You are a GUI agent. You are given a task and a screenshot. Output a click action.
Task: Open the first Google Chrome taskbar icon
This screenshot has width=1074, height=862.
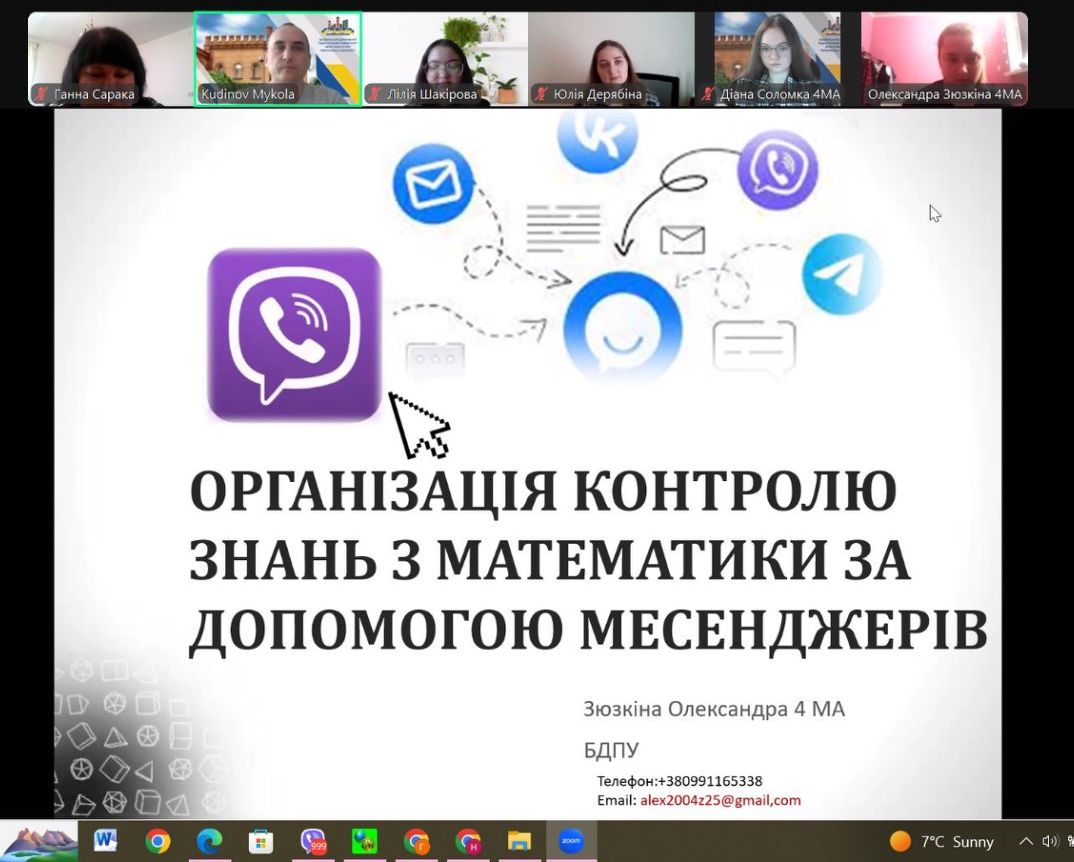[158, 841]
